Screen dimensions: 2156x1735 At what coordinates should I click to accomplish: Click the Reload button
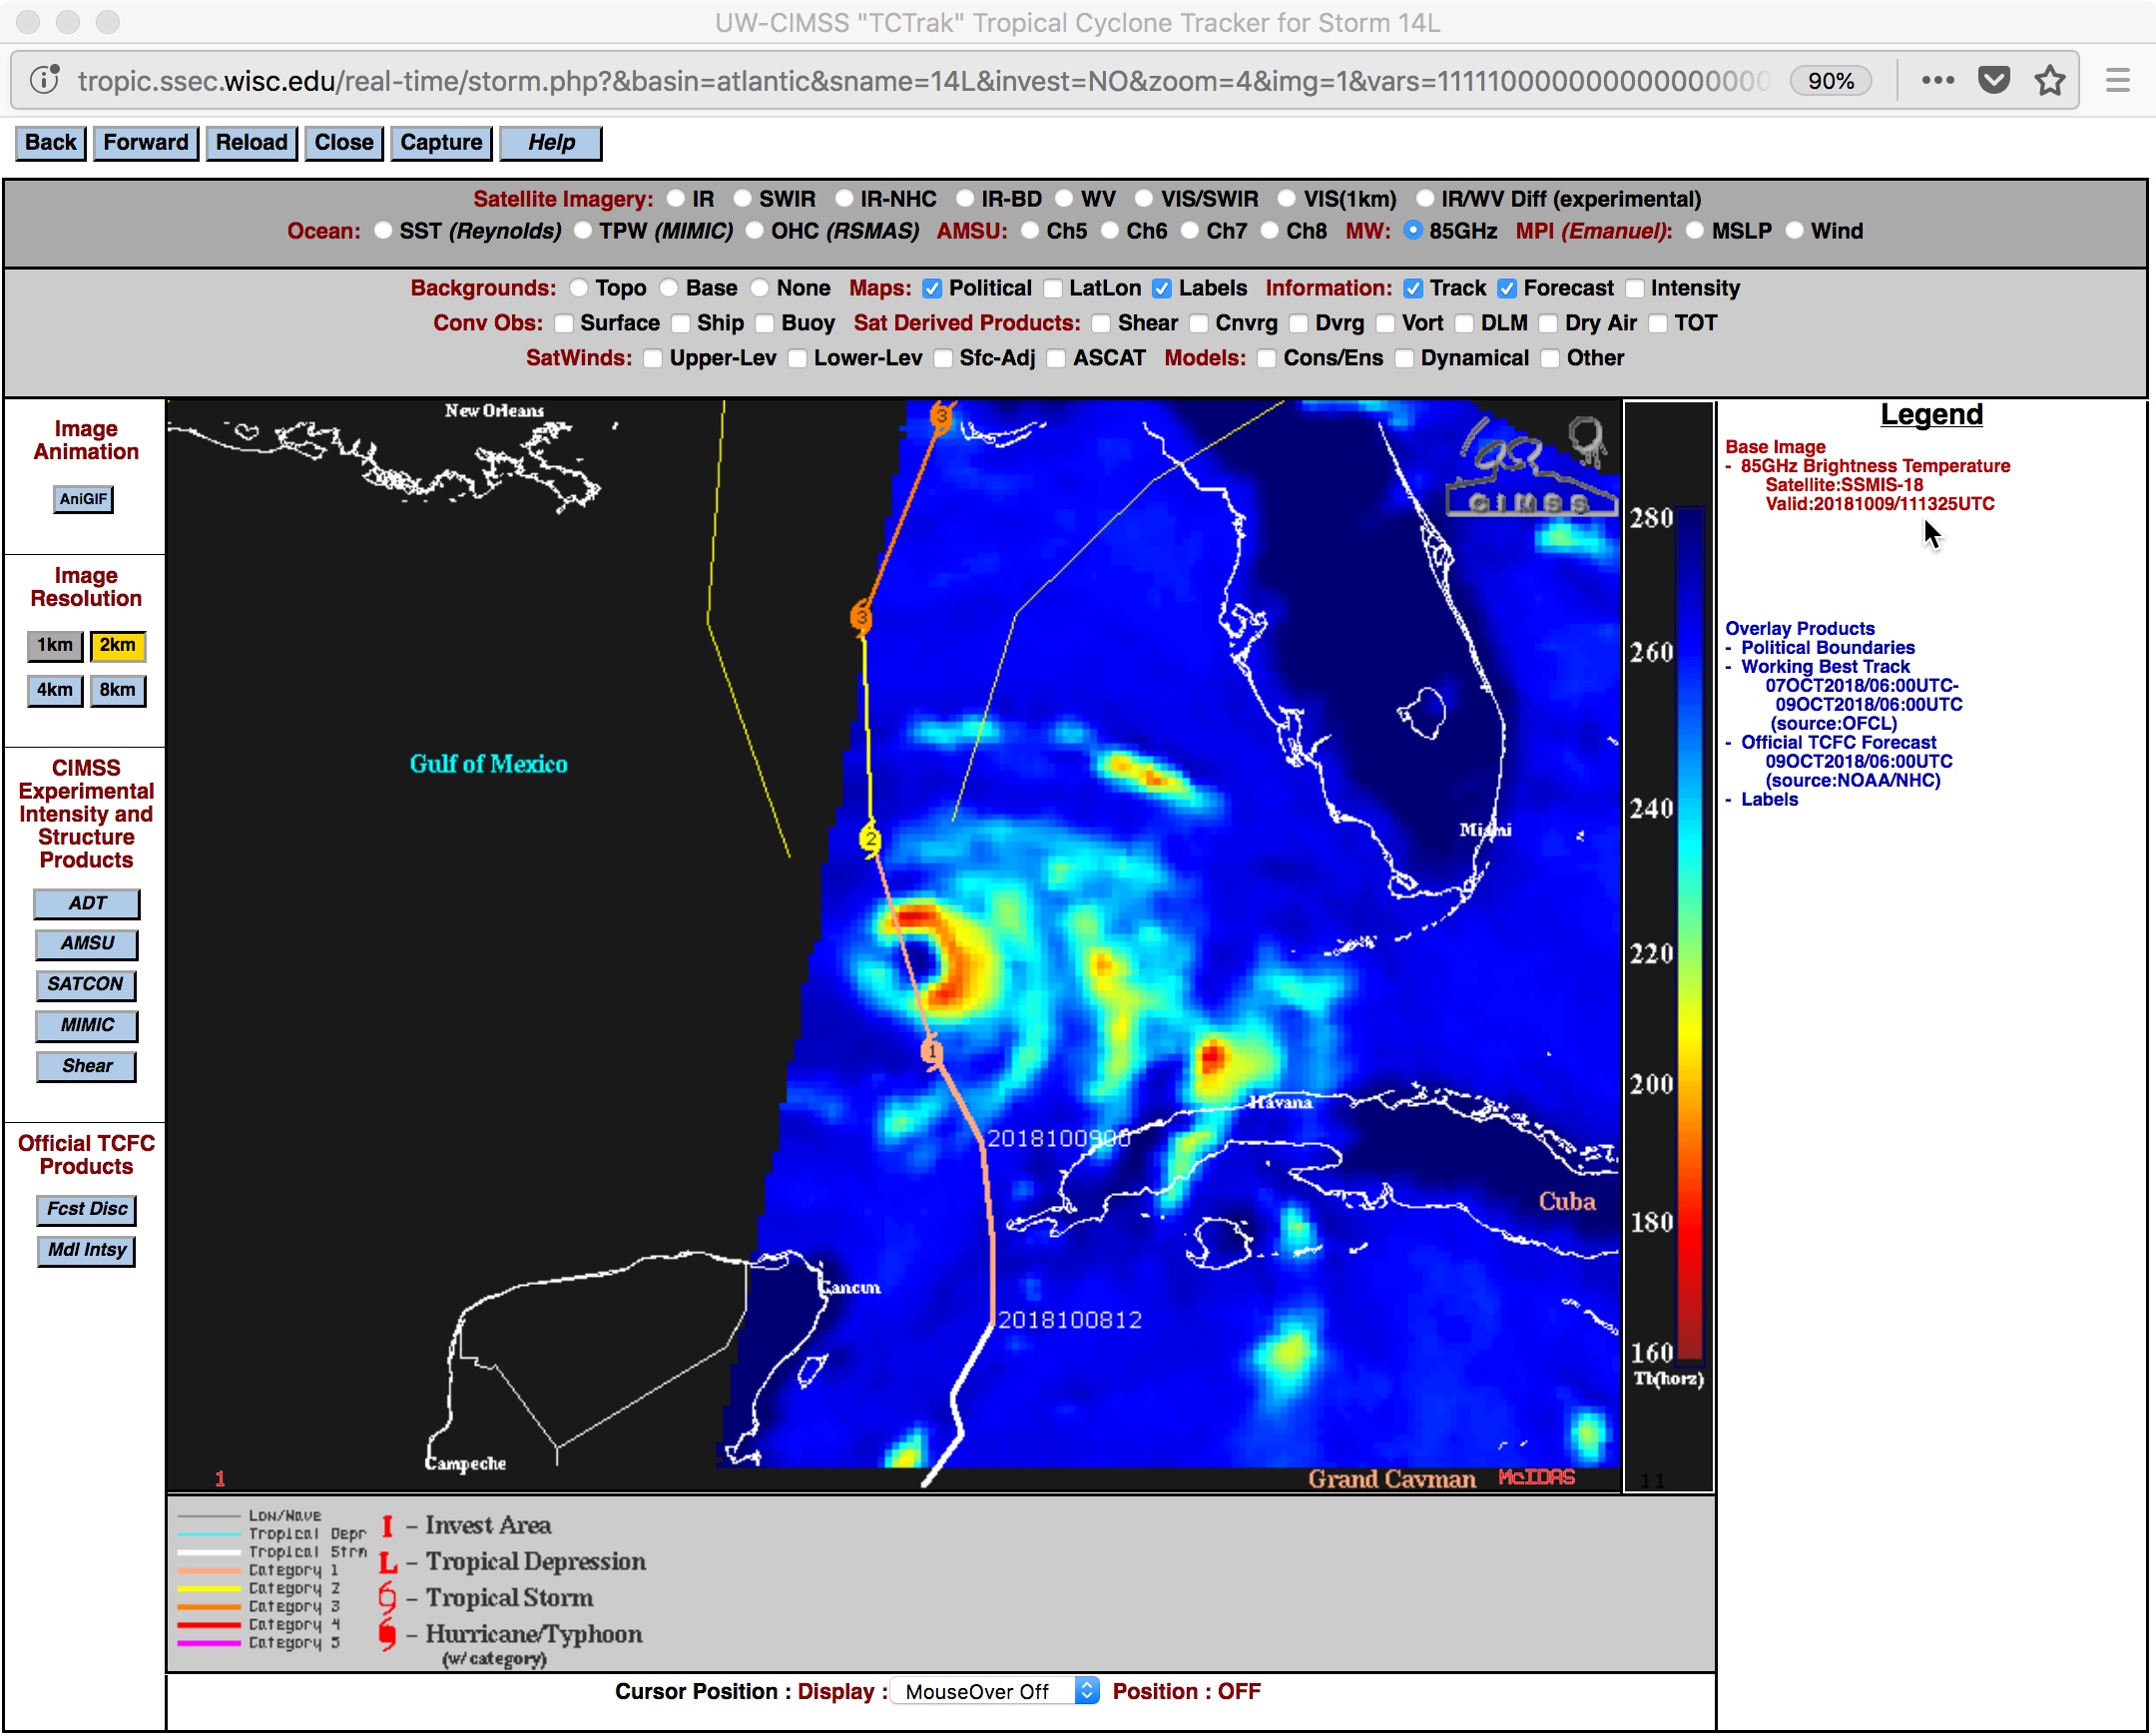[x=251, y=143]
